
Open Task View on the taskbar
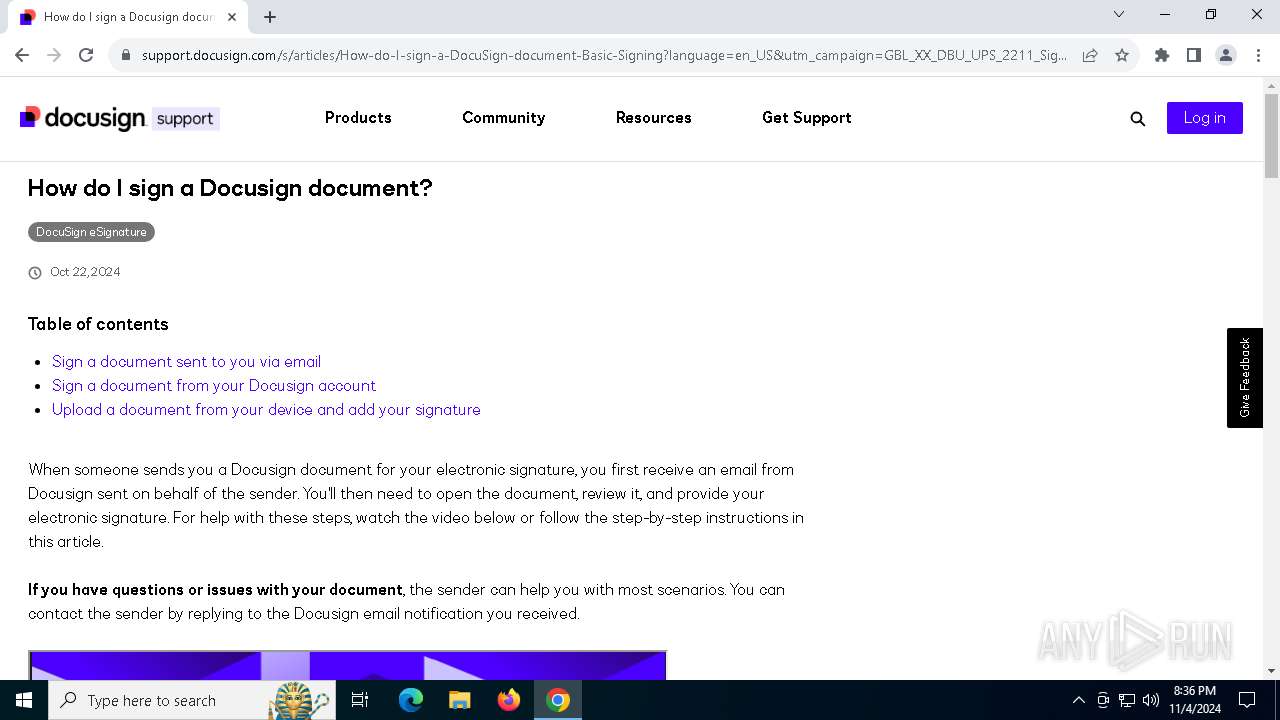tap(360, 700)
